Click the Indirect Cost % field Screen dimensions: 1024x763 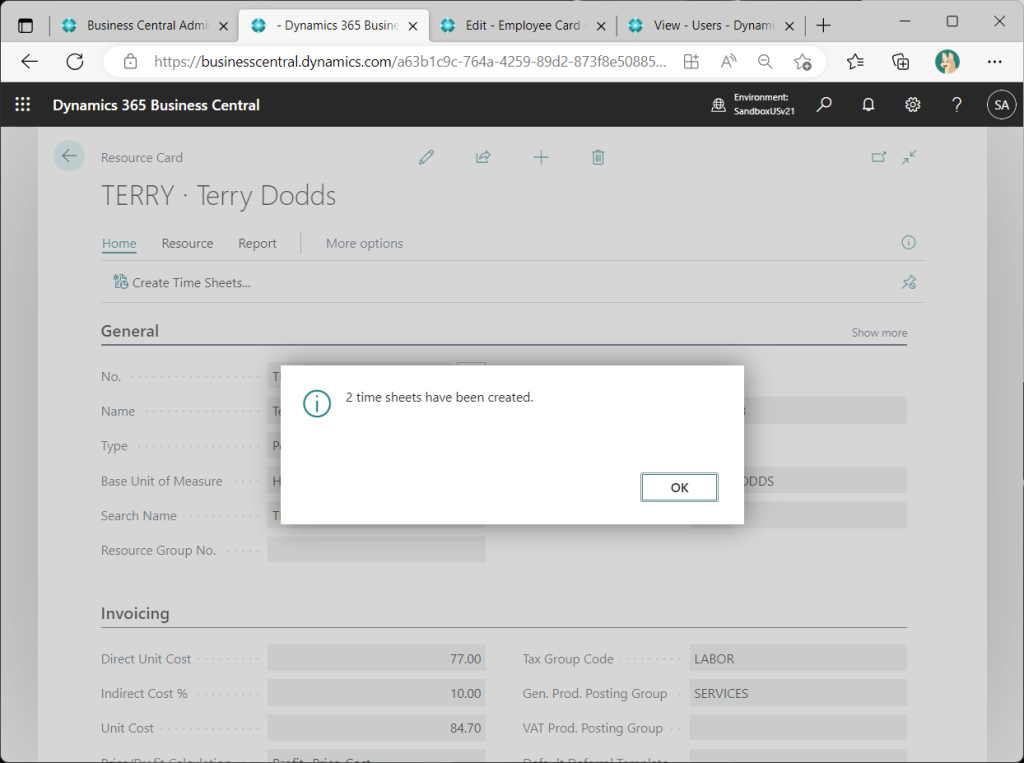pyautogui.click(x=376, y=693)
